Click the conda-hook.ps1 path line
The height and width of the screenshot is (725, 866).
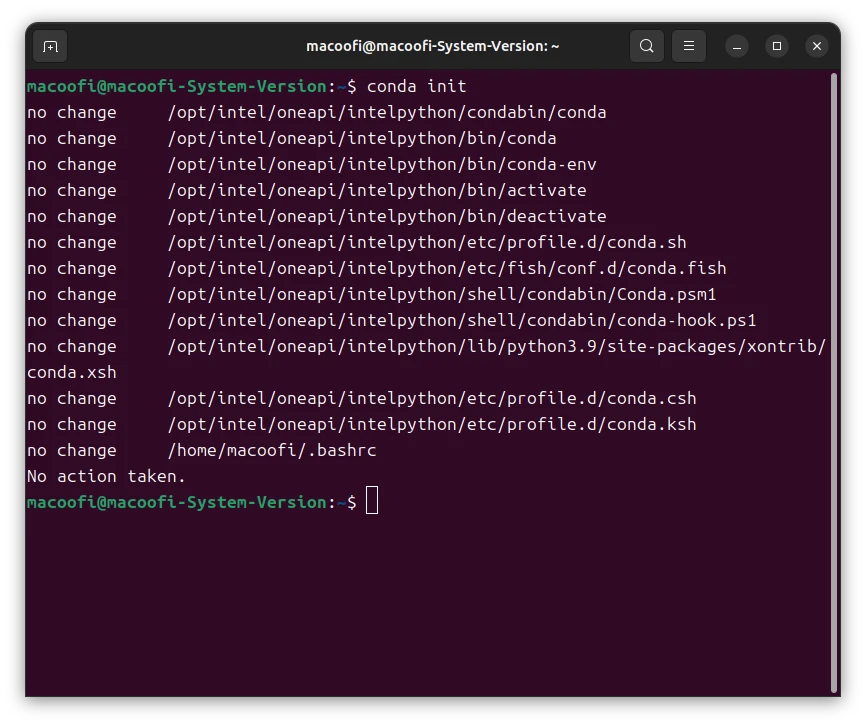[461, 320]
